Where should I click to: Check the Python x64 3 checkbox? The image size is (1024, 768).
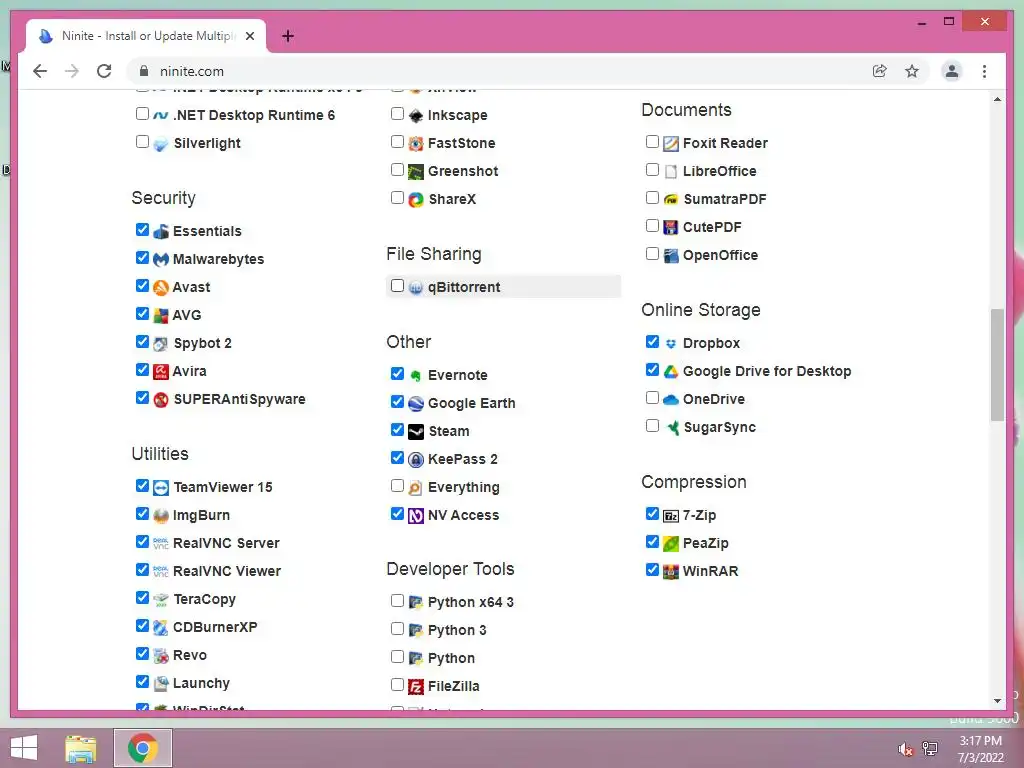pyautogui.click(x=397, y=600)
